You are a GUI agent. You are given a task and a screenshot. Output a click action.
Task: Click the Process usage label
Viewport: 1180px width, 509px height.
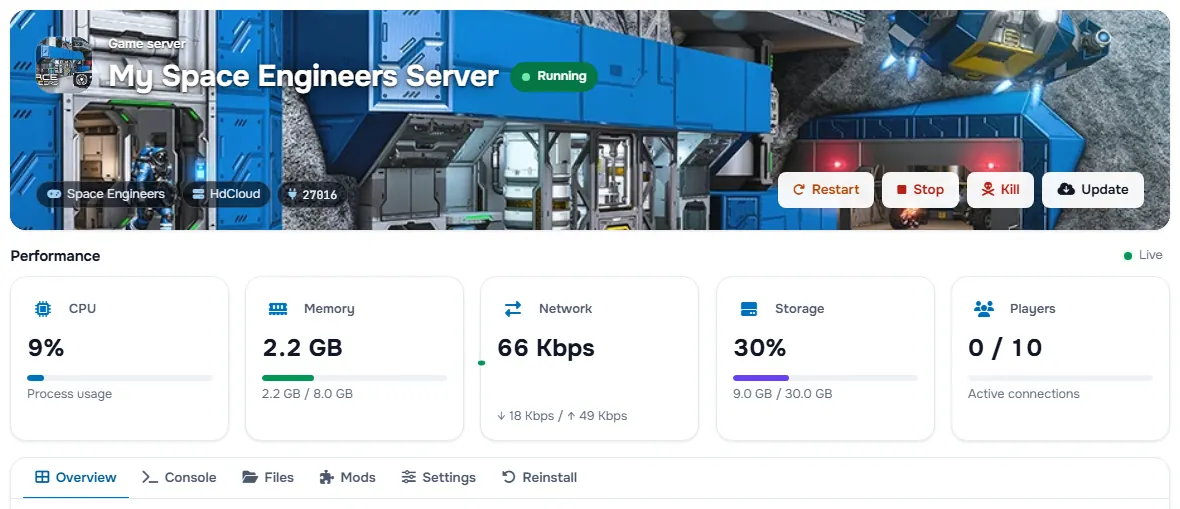pyautogui.click(x=69, y=394)
